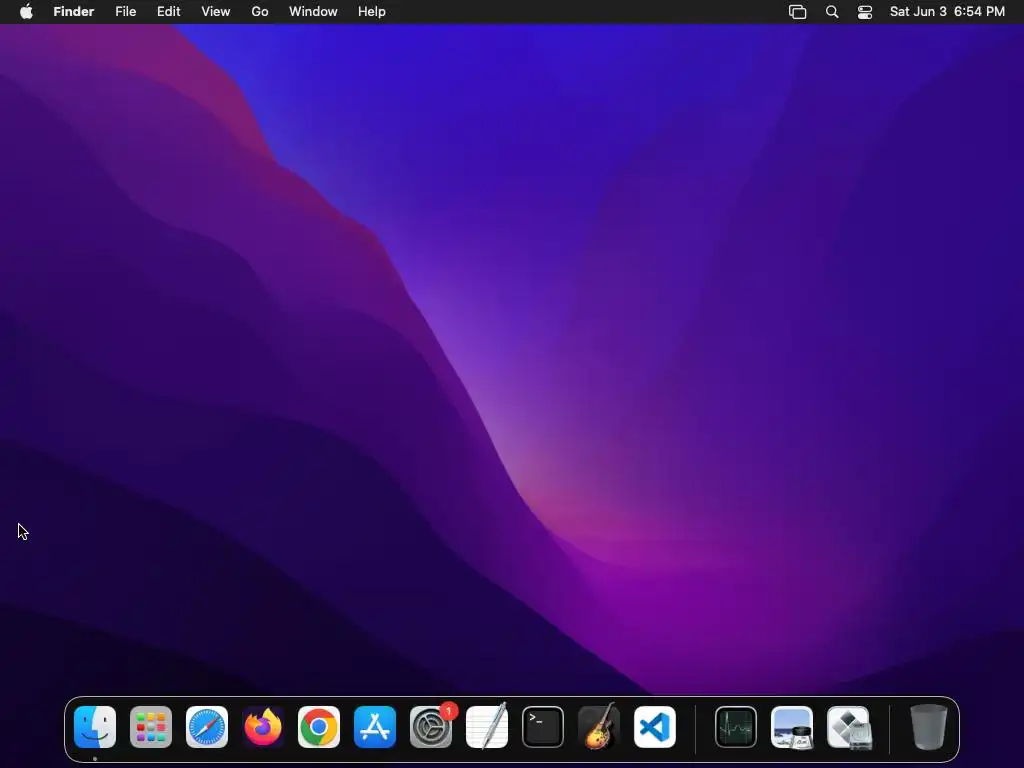Screen dimensions: 1024x768
Task: Launch Firefox from the Dock
Action: coord(263,727)
